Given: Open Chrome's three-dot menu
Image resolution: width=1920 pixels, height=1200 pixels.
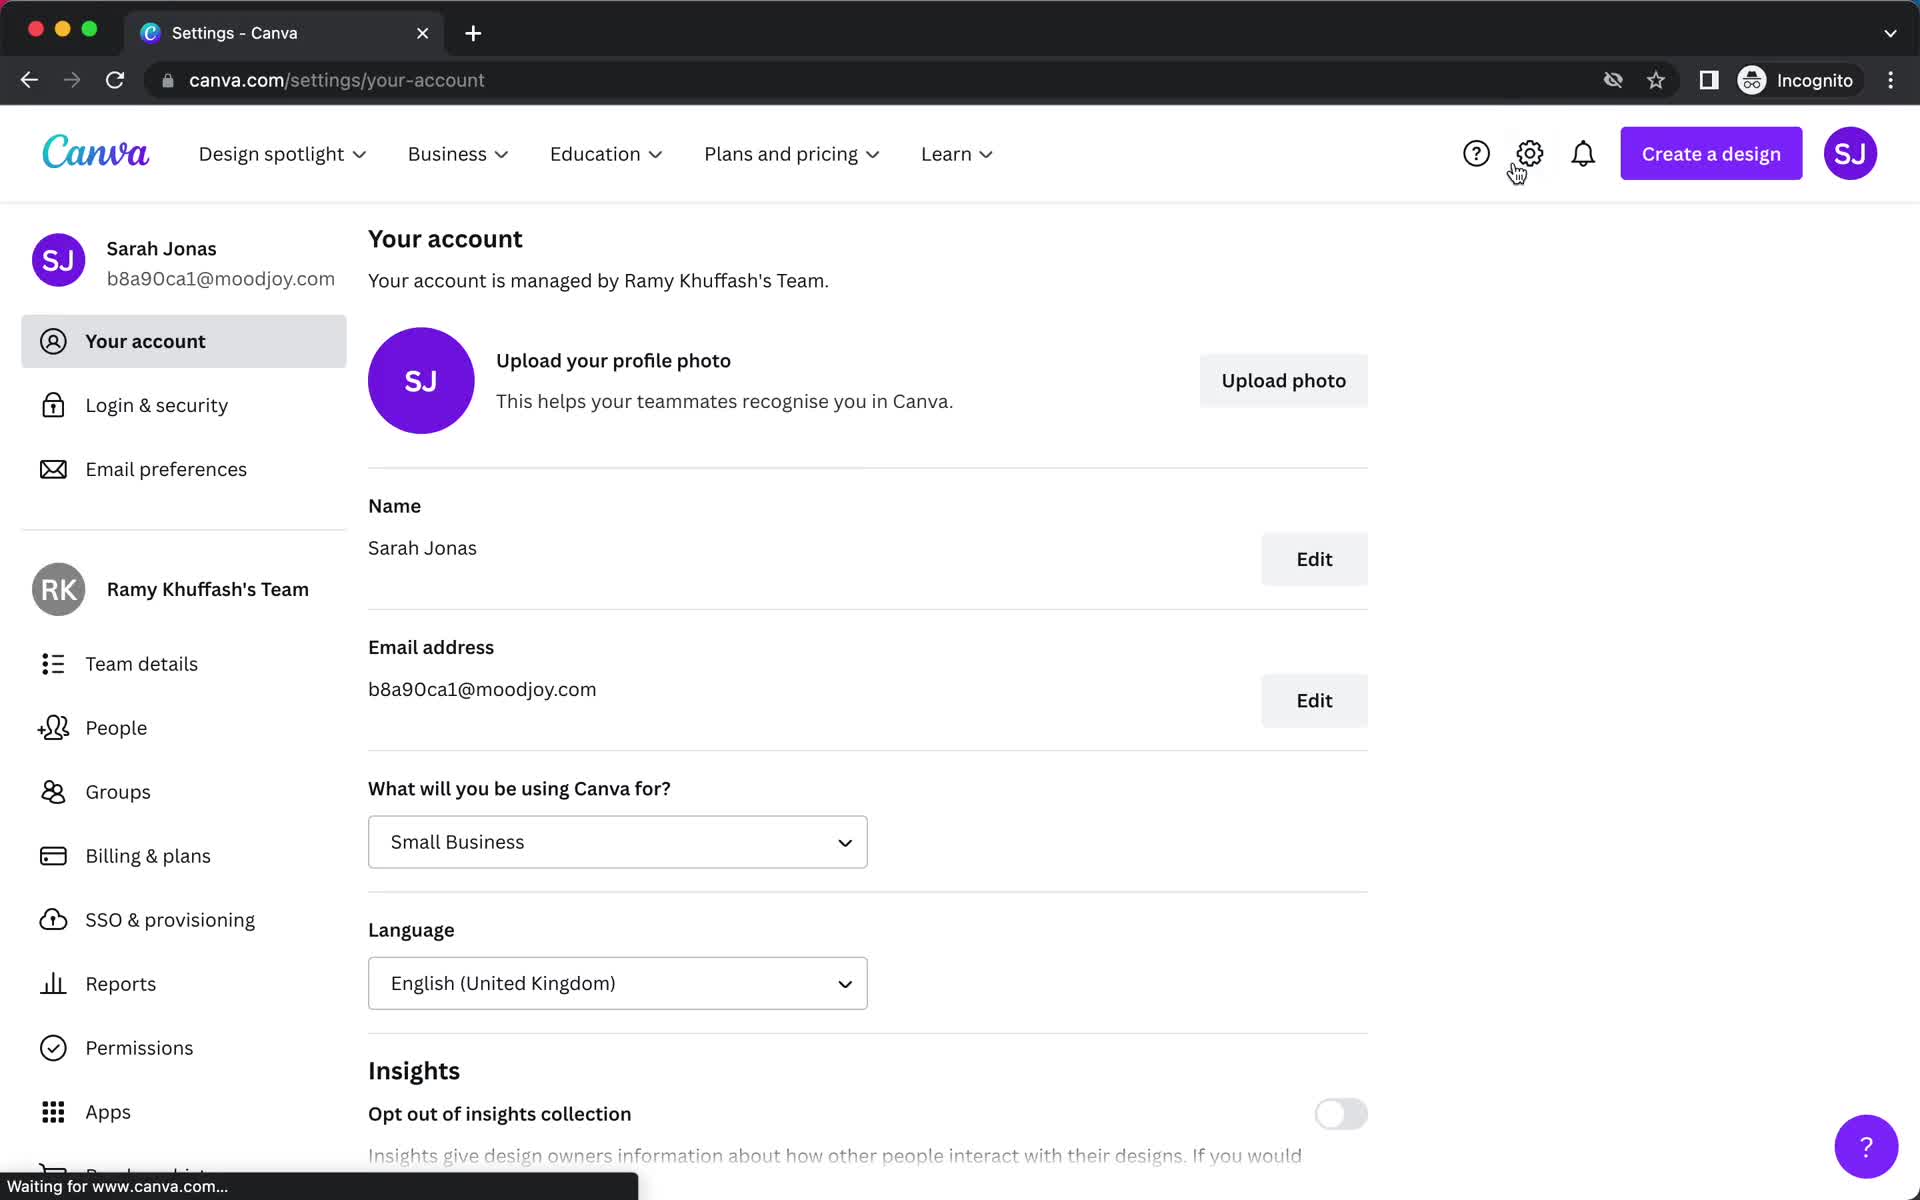Looking at the screenshot, I should coord(1890,80).
